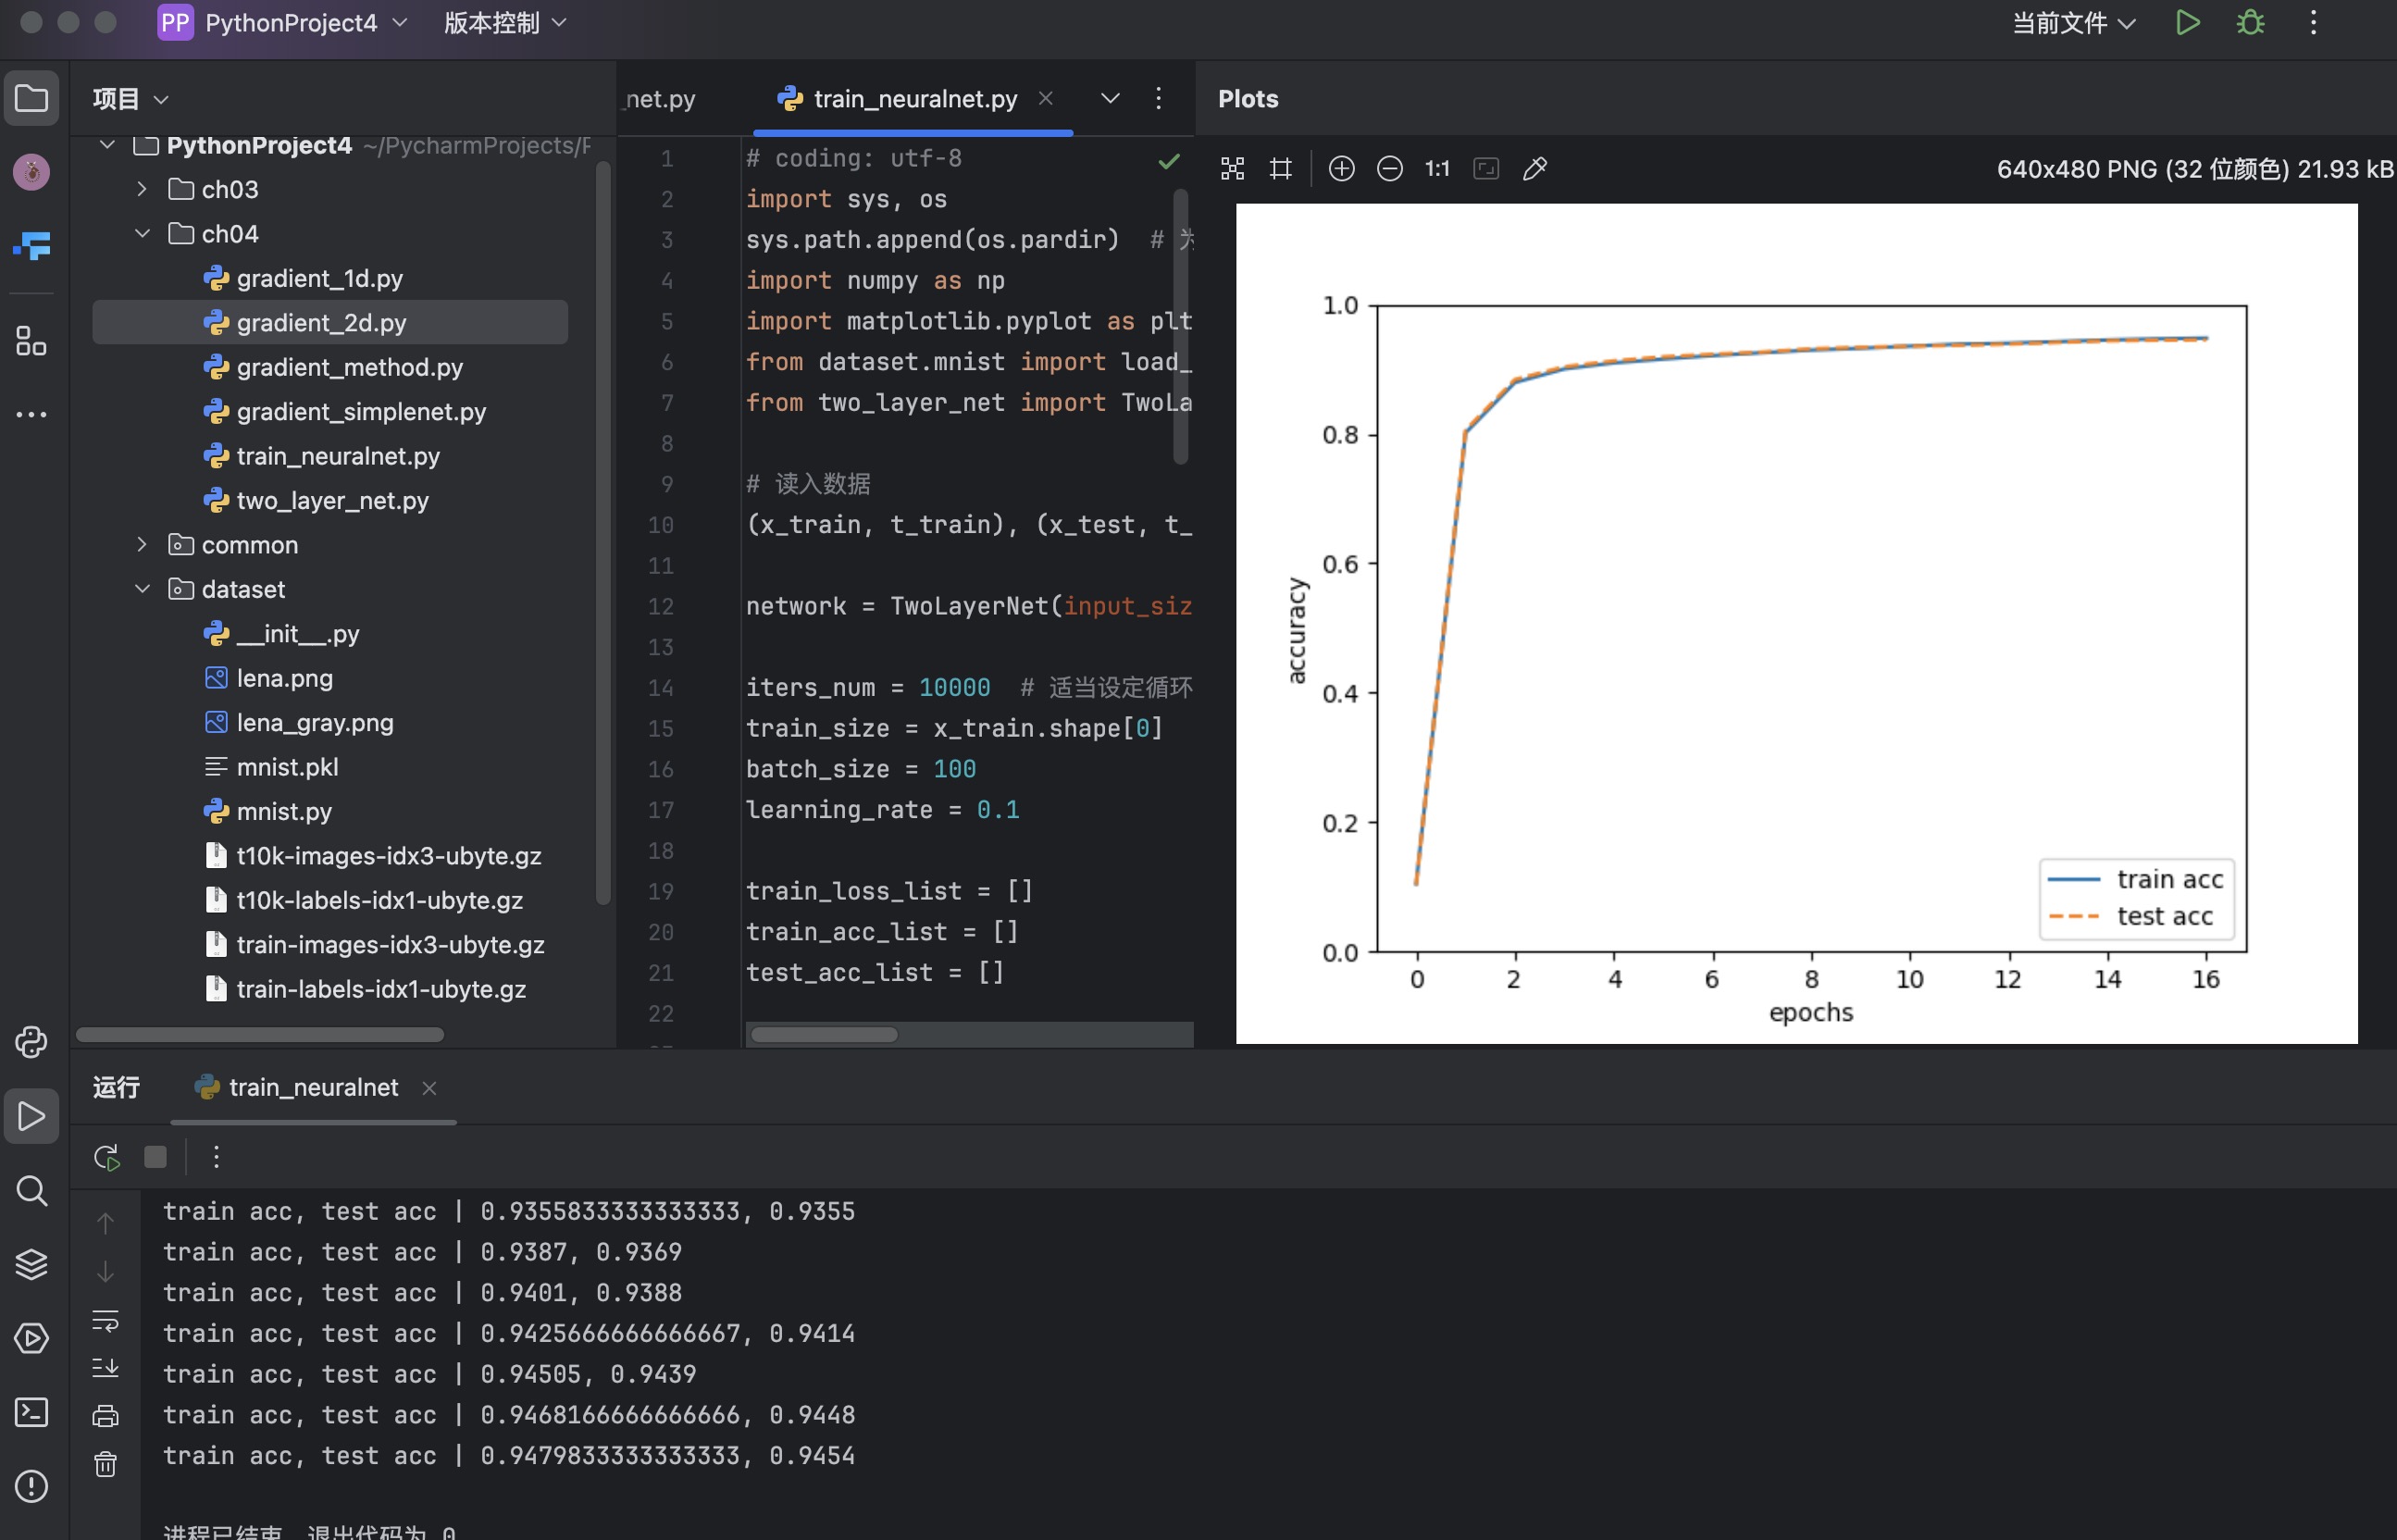Click the Stop process square icon
The width and height of the screenshot is (2397, 1540).
155,1157
